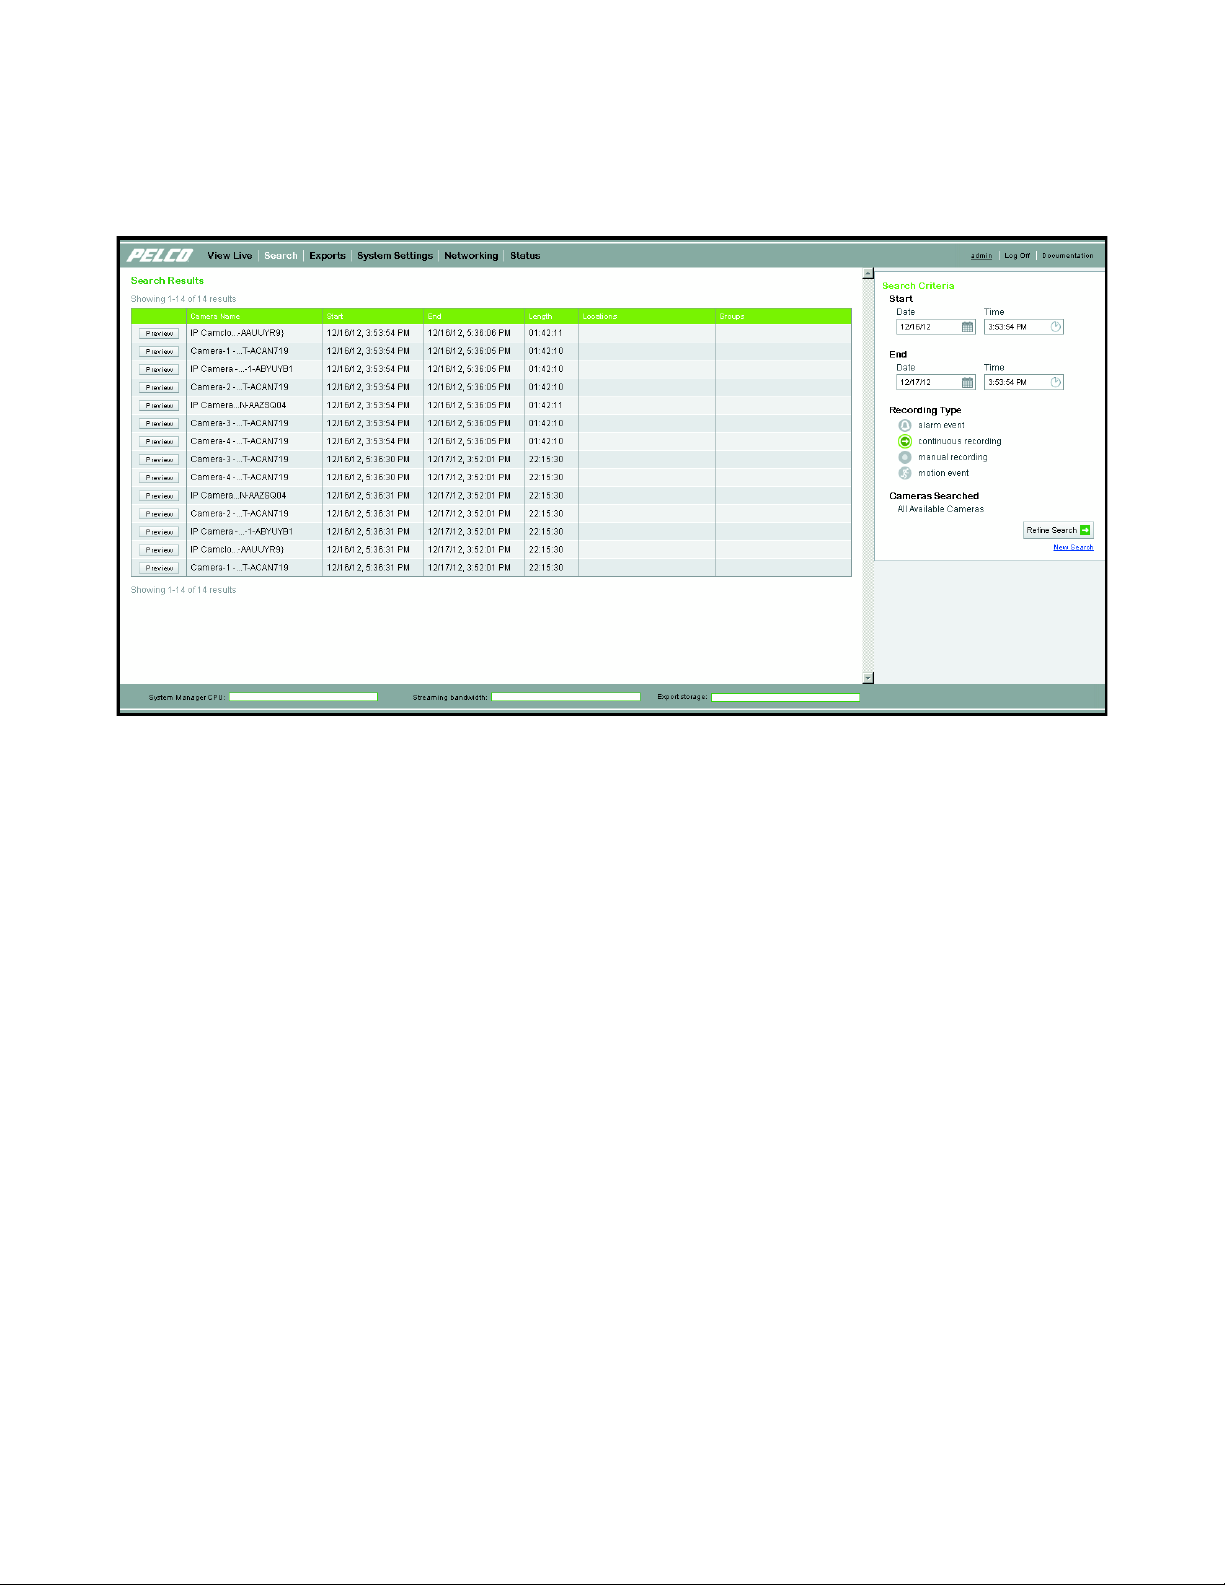The height and width of the screenshot is (1585, 1225).
Task: Open the Exports menu
Action: tap(327, 256)
